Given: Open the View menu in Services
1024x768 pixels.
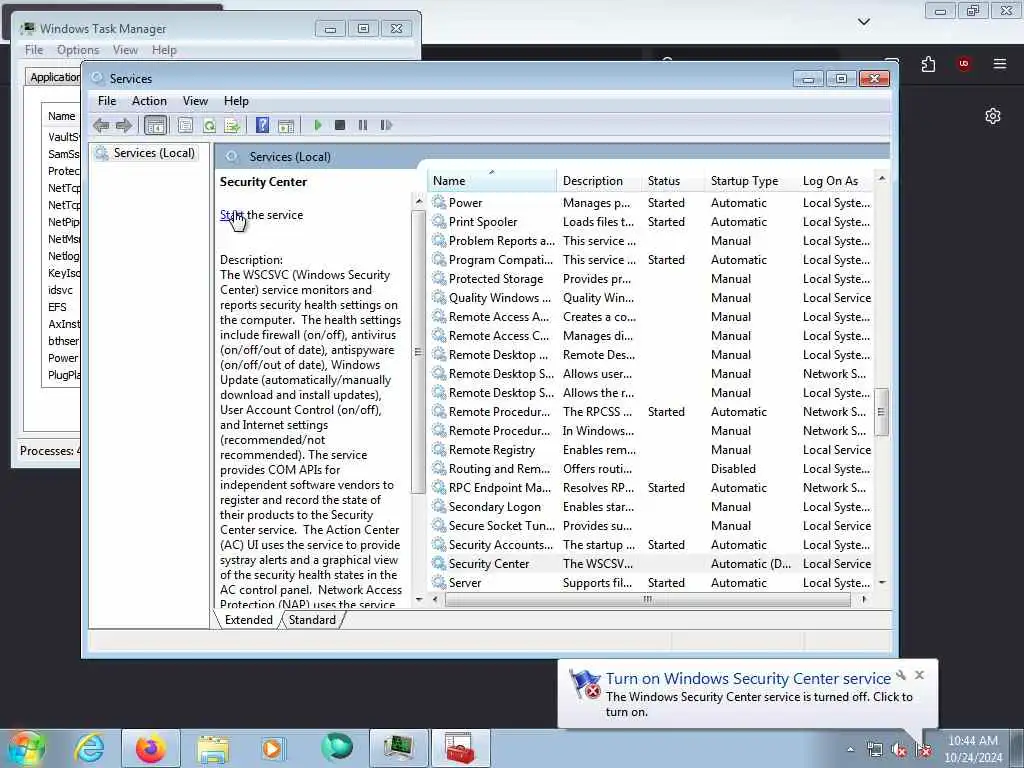Looking at the screenshot, I should [195, 101].
